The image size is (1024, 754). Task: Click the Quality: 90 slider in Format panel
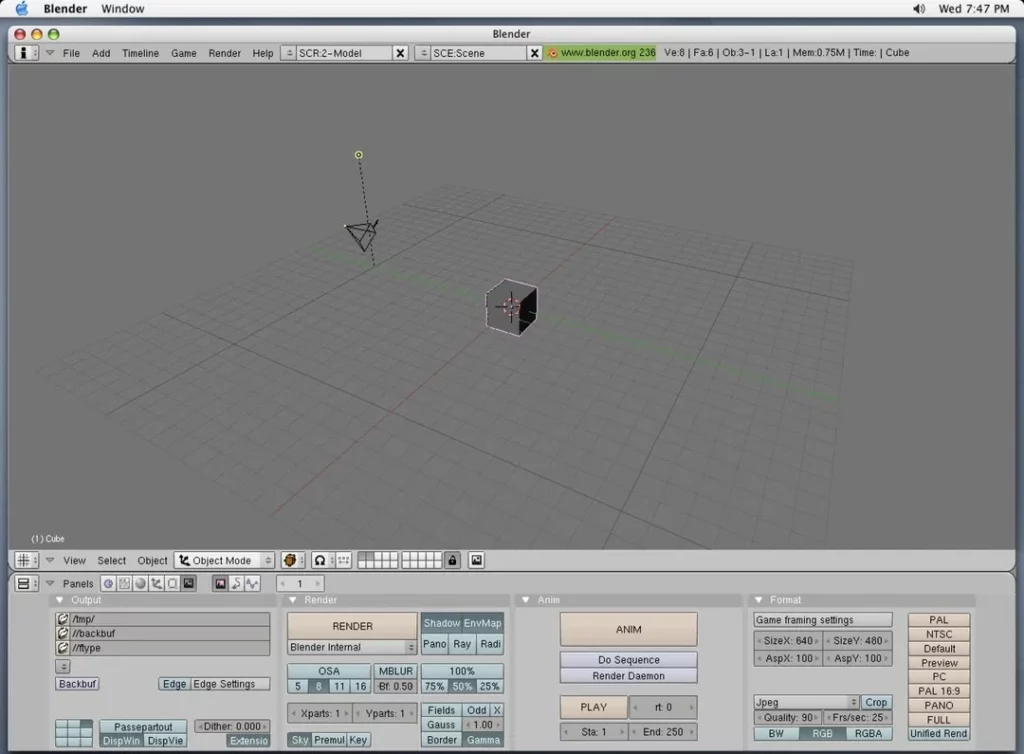[787, 717]
